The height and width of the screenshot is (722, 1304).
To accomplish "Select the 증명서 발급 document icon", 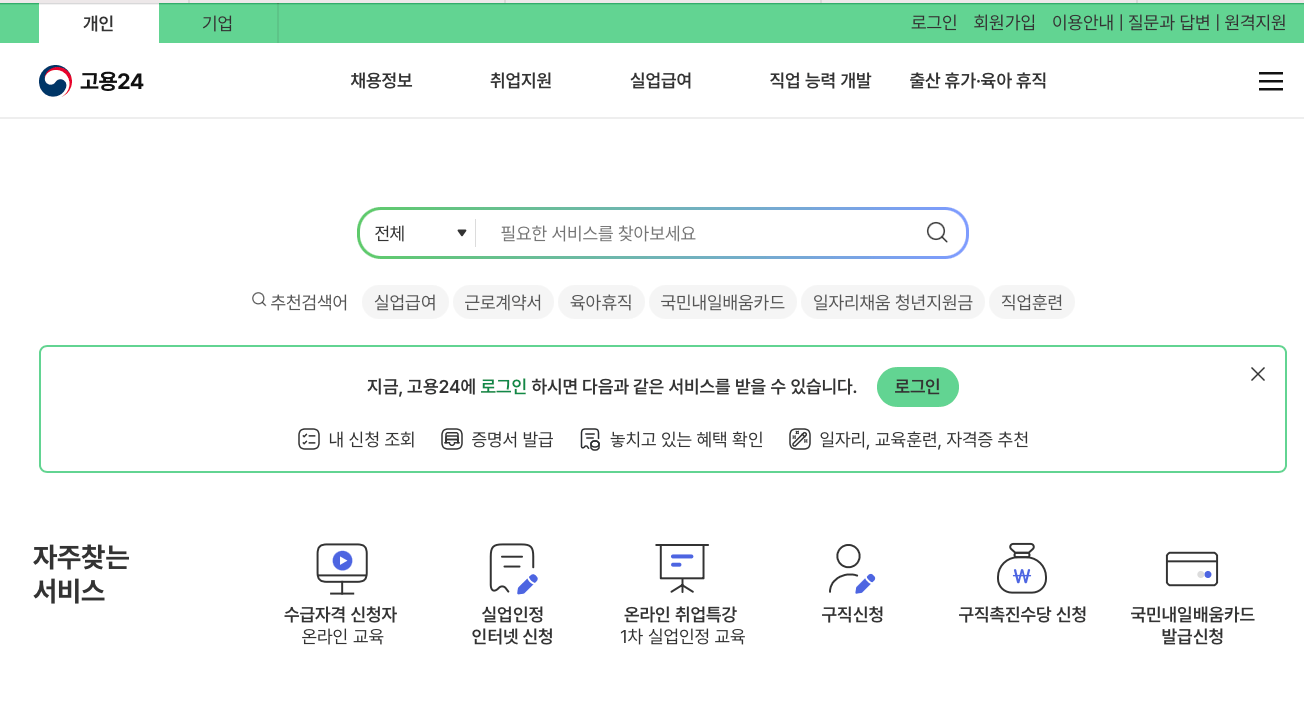I will [451, 439].
